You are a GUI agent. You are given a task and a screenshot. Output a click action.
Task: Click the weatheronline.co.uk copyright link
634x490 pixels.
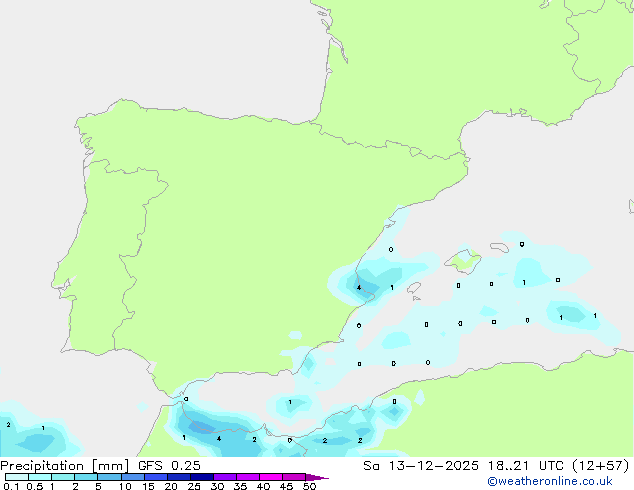550,481
